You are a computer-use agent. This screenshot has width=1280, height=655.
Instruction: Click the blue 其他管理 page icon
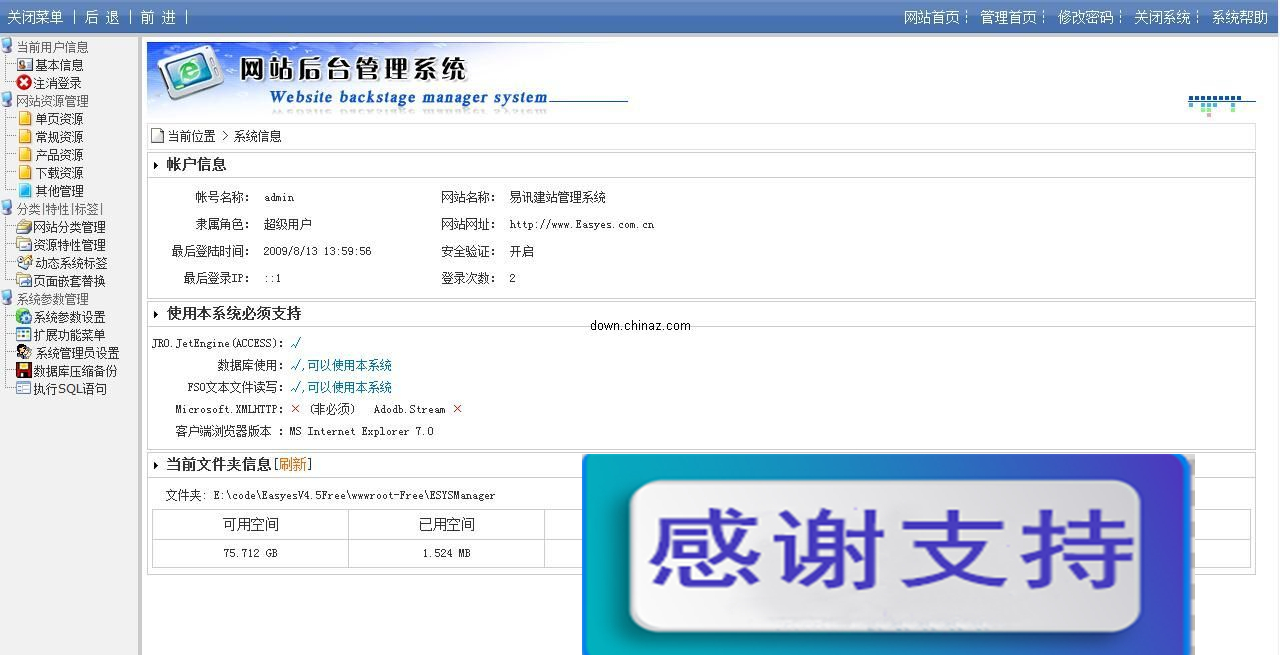point(25,191)
